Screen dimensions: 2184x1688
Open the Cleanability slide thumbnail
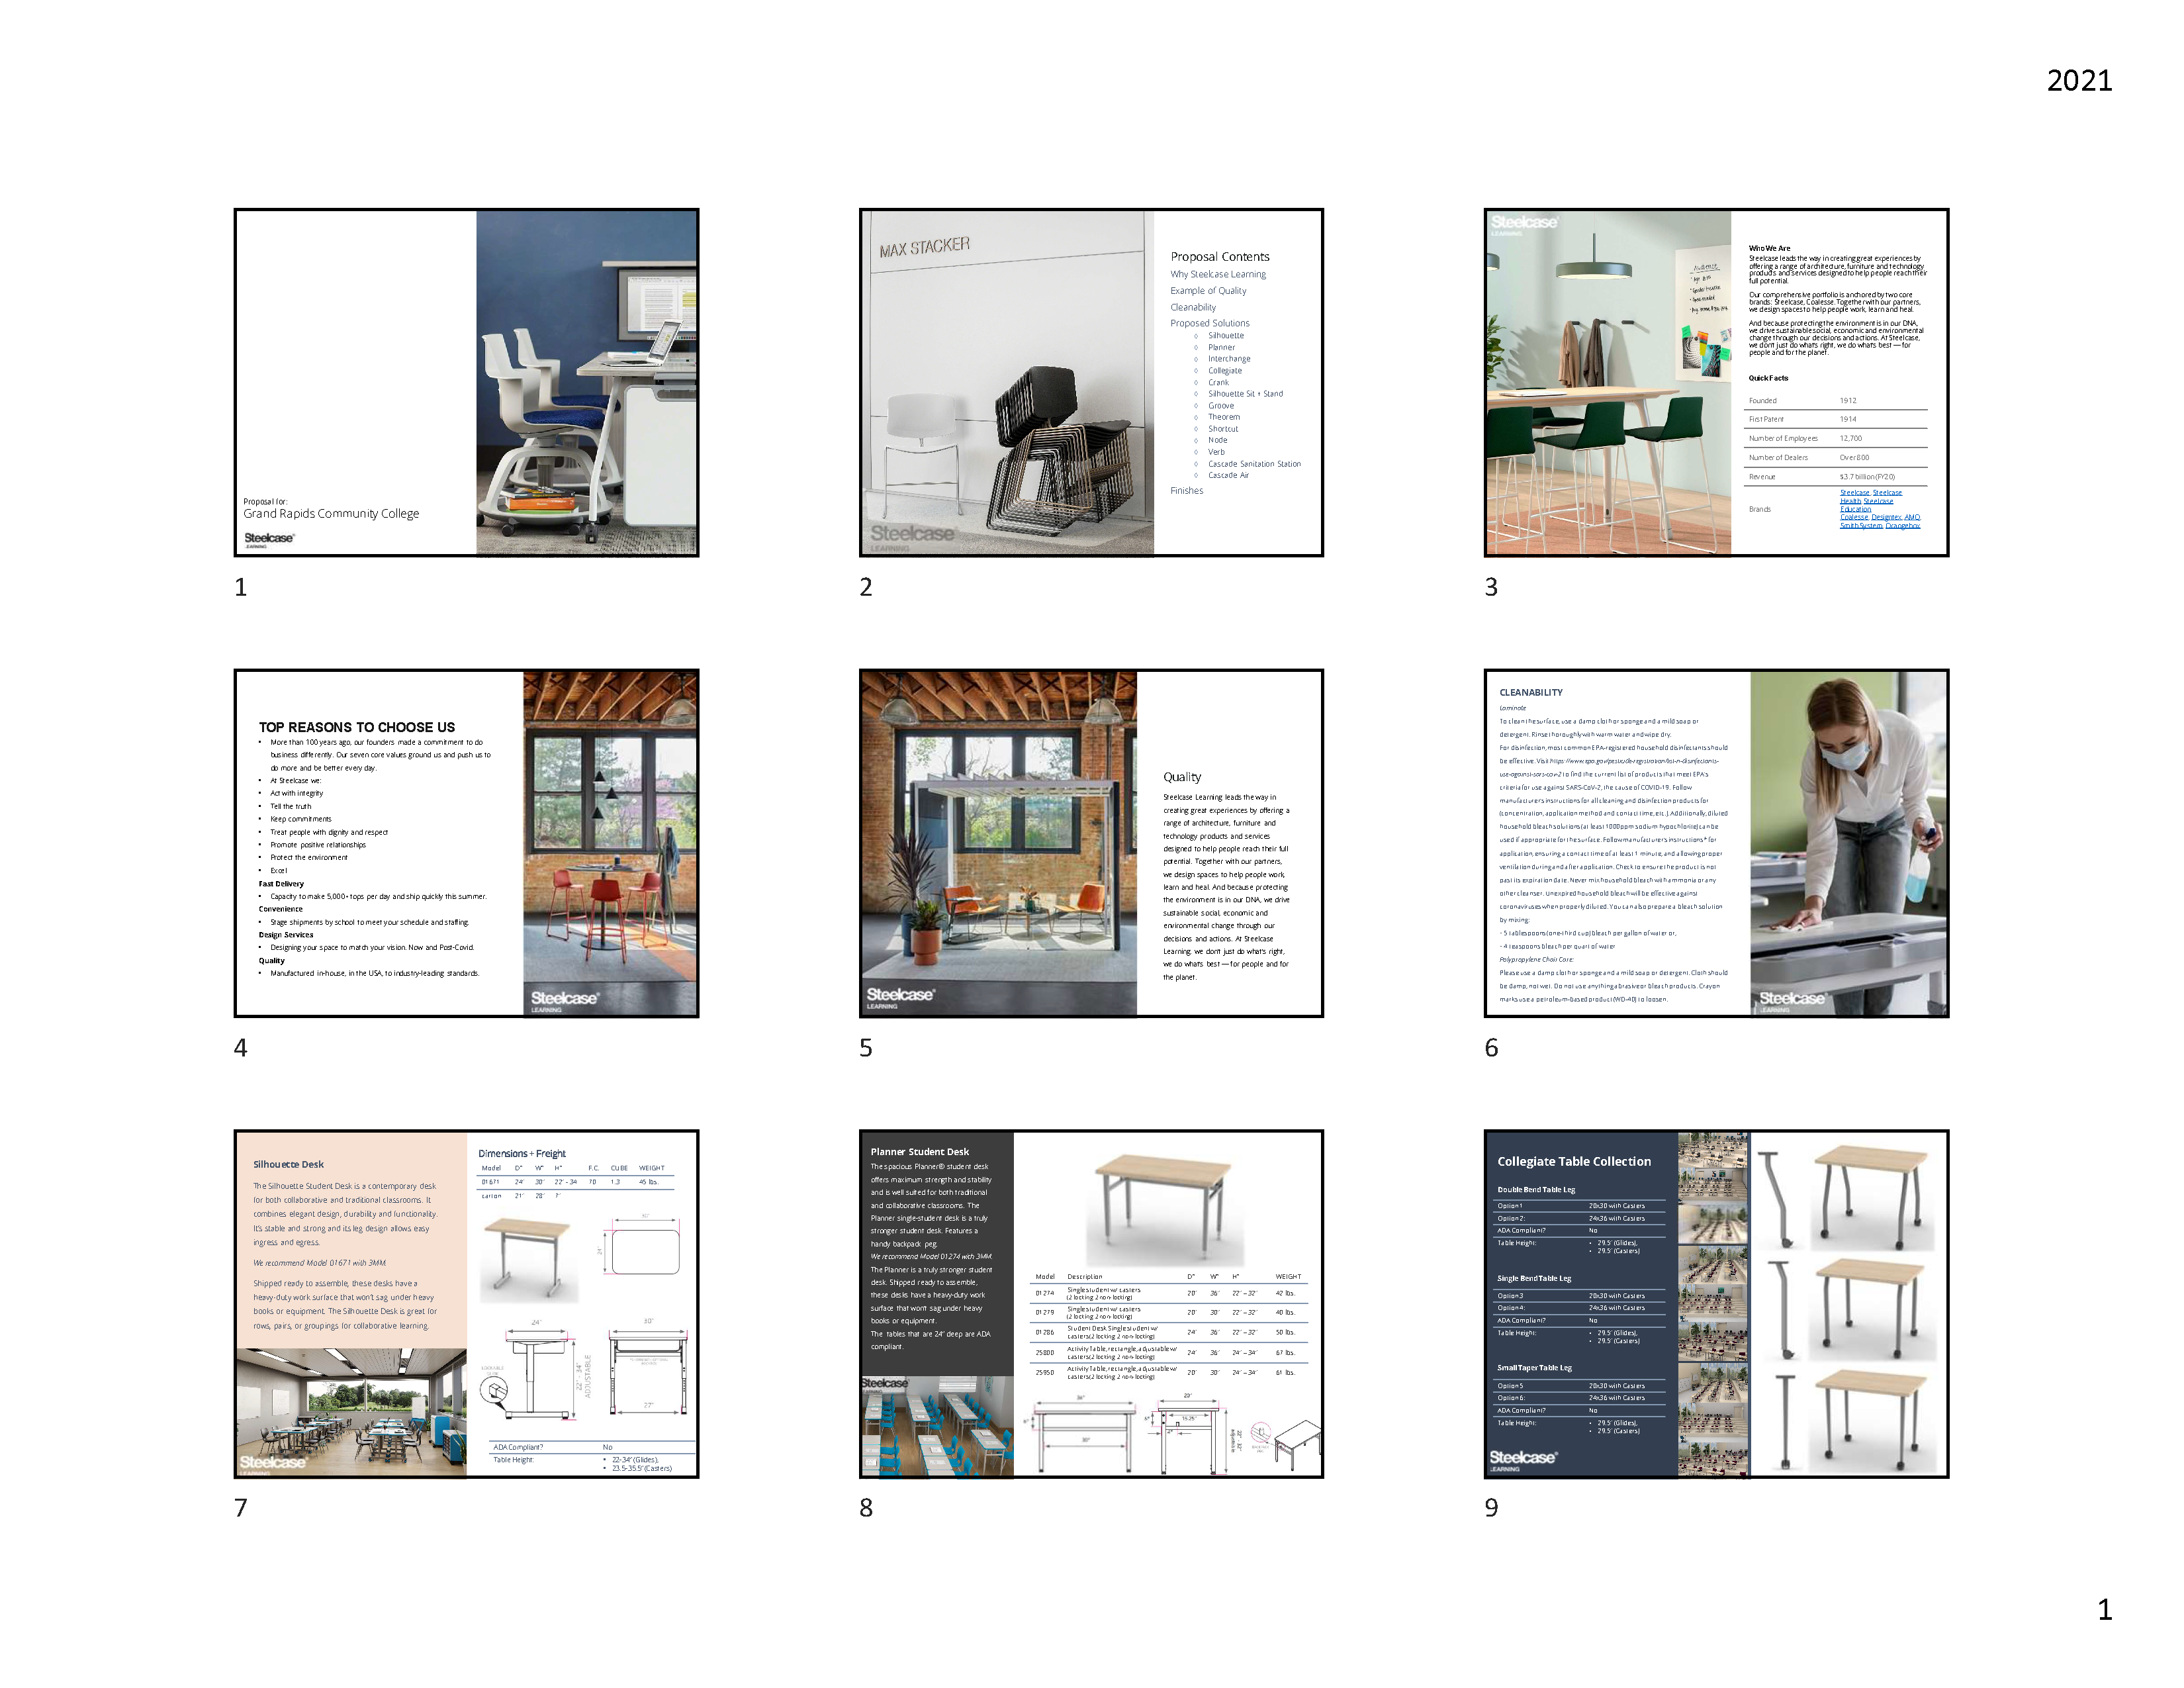(1716, 843)
